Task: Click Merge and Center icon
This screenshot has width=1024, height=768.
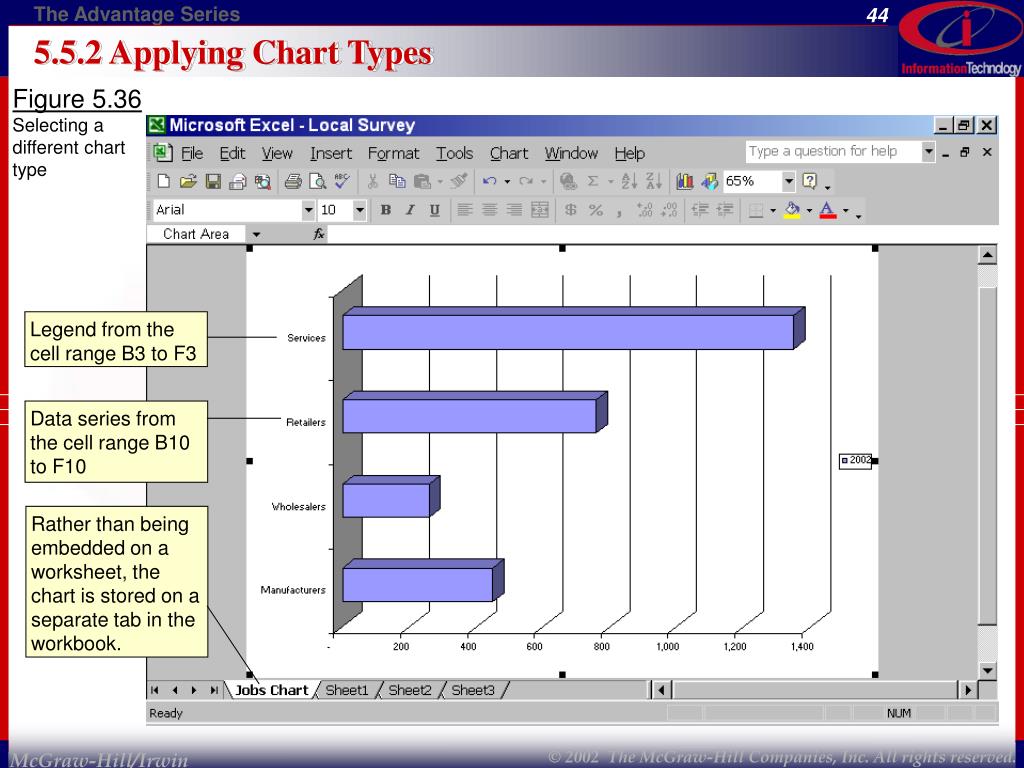Action: click(x=539, y=210)
